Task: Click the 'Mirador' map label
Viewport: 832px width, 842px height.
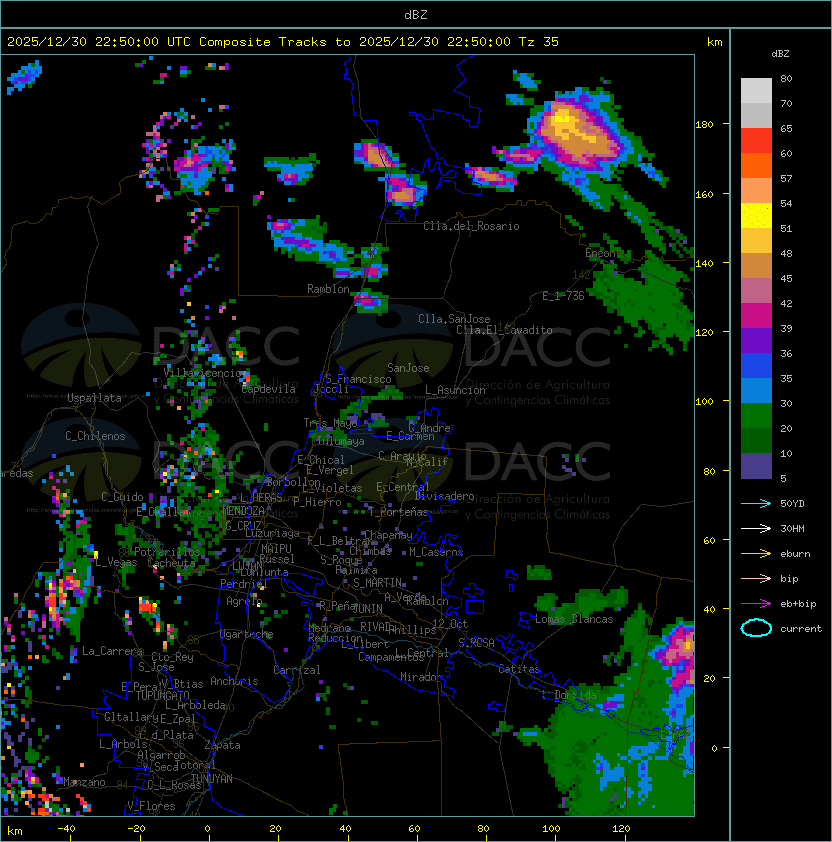Action: [x=422, y=677]
